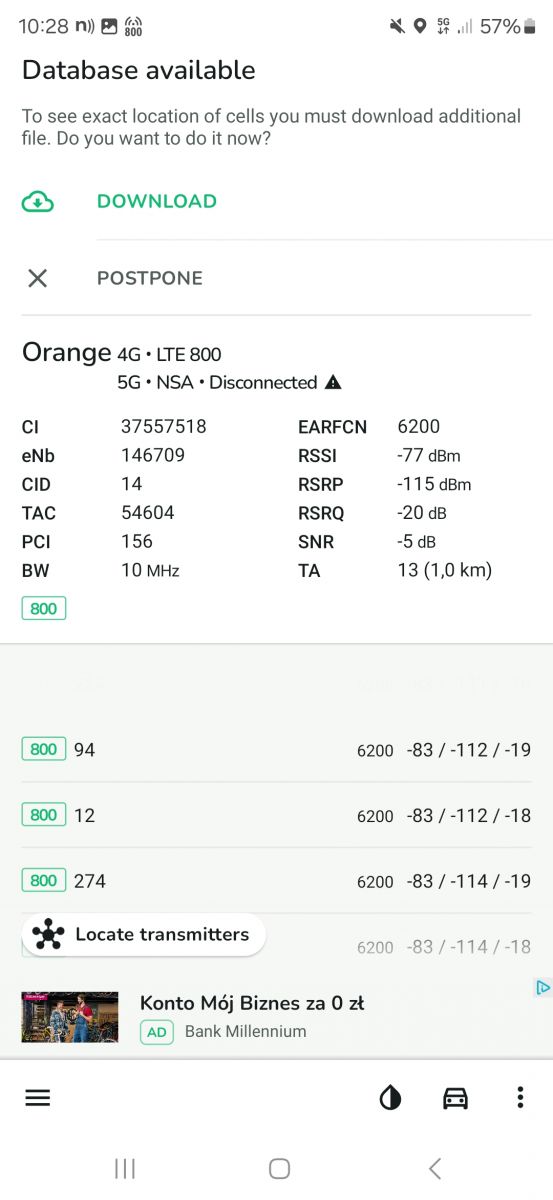Image resolution: width=553 pixels, height=1200 pixels.
Task: Tap the 800 band badge under BW
Action: click(x=44, y=608)
